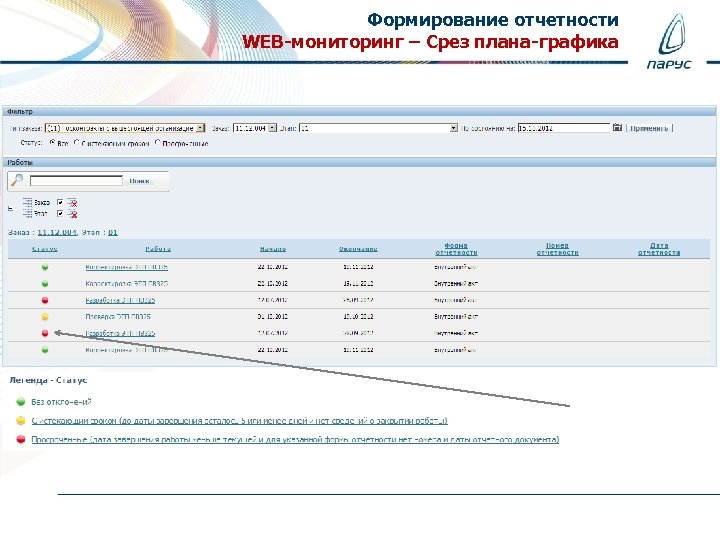
Task: Open the Заказ 11.12.004 dropdown
Action: coord(255,128)
